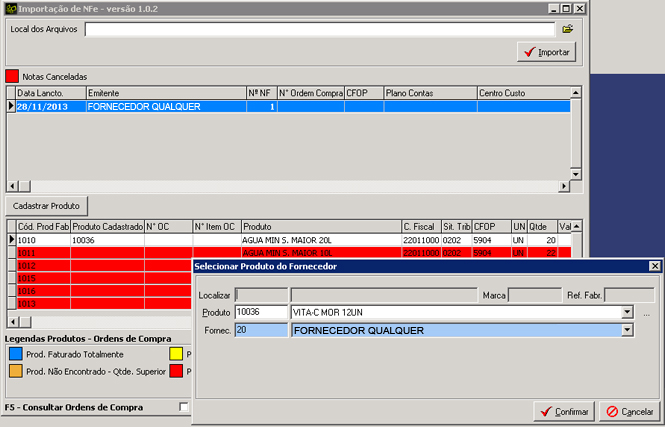
Task: Select the AGUA MIN S. MAIOR 20L product row
Action: pos(320,240)
